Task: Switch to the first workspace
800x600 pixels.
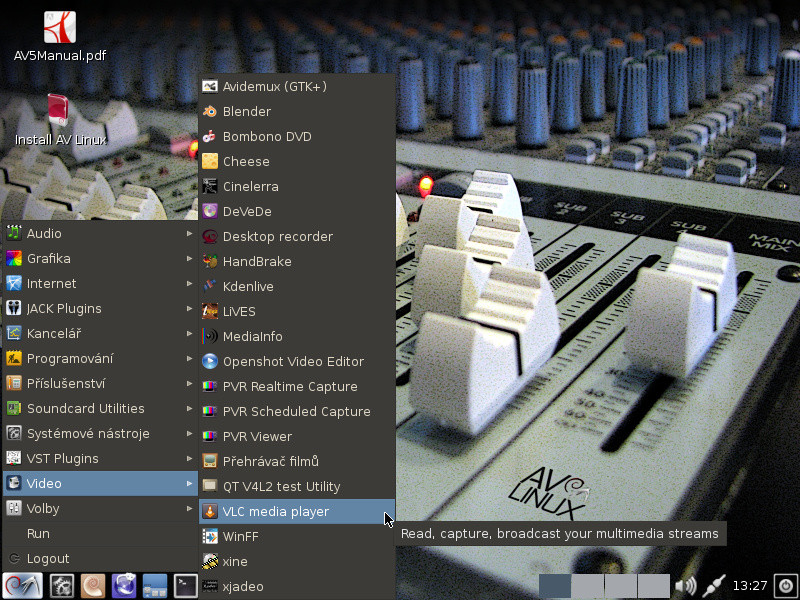Action: 555,586
